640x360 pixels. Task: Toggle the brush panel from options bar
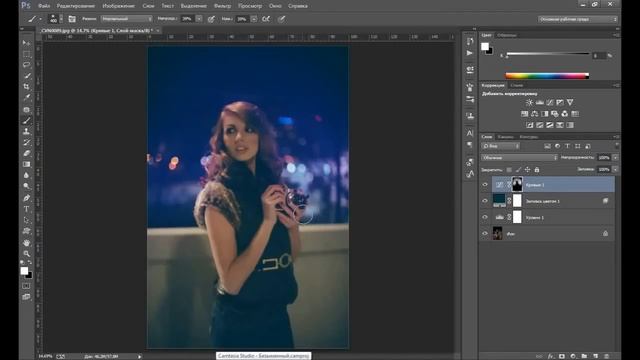72,19
